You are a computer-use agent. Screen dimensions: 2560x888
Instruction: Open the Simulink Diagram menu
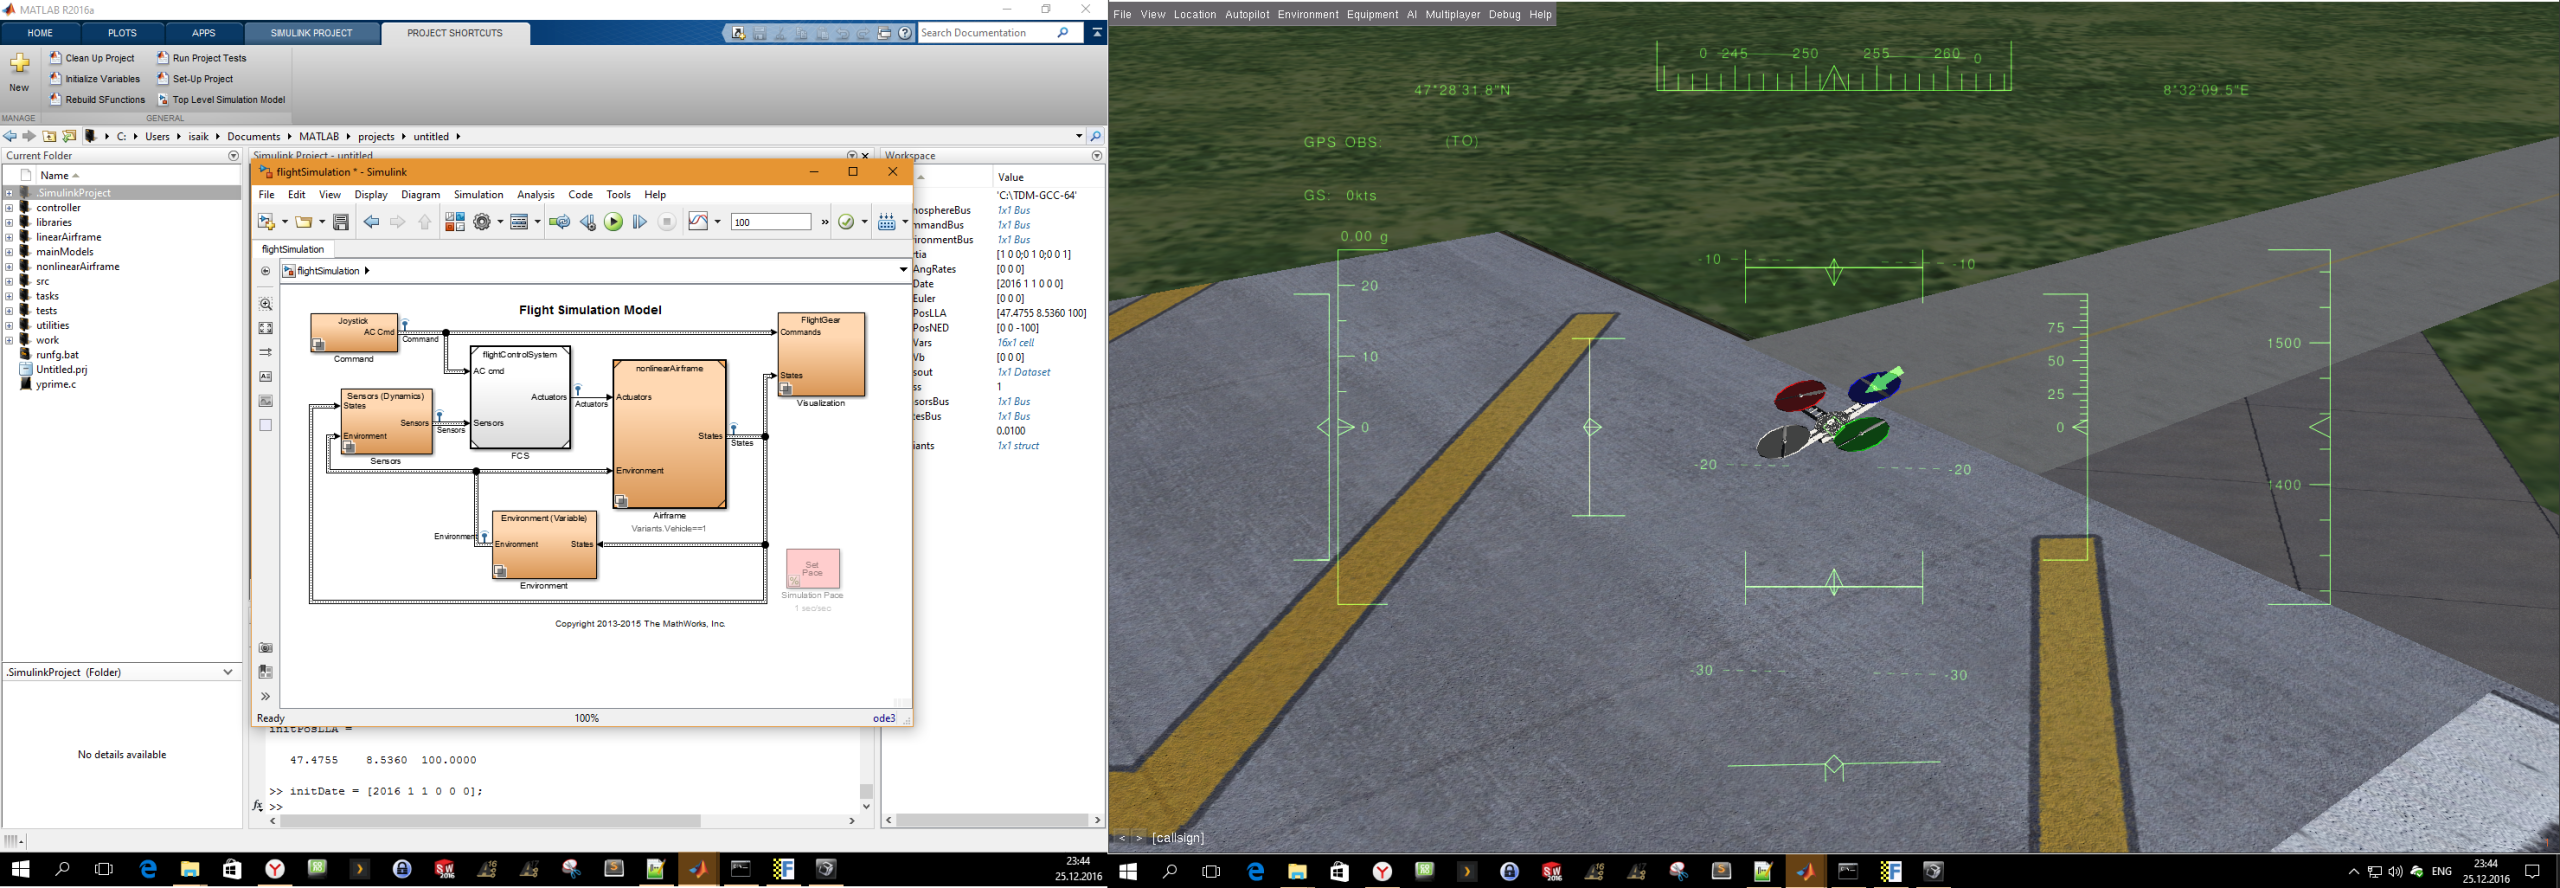420,195
